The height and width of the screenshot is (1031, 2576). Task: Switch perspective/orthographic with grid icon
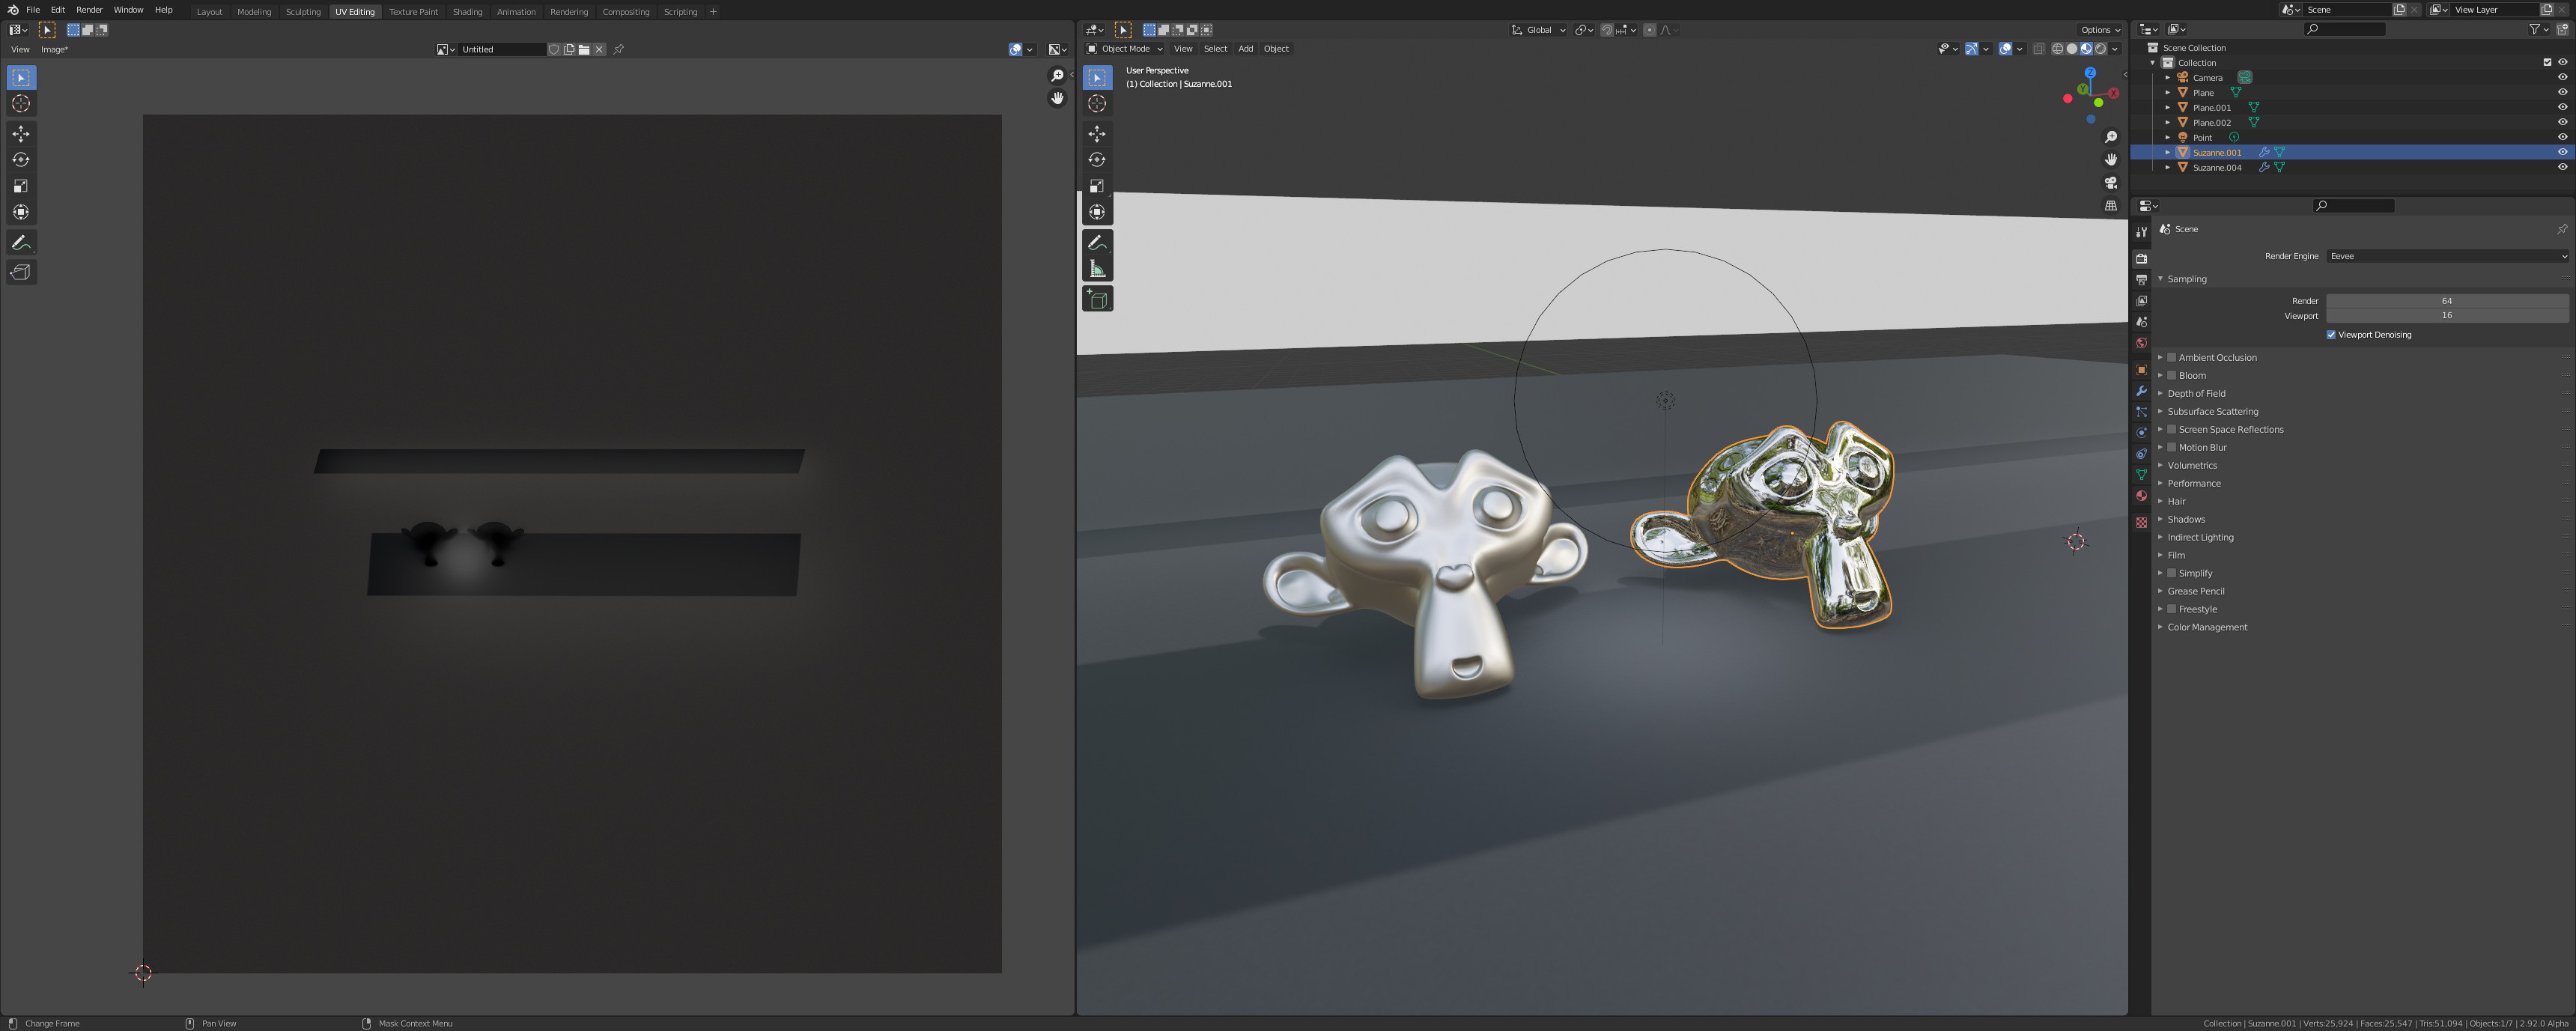click(x=2111, y=206)
